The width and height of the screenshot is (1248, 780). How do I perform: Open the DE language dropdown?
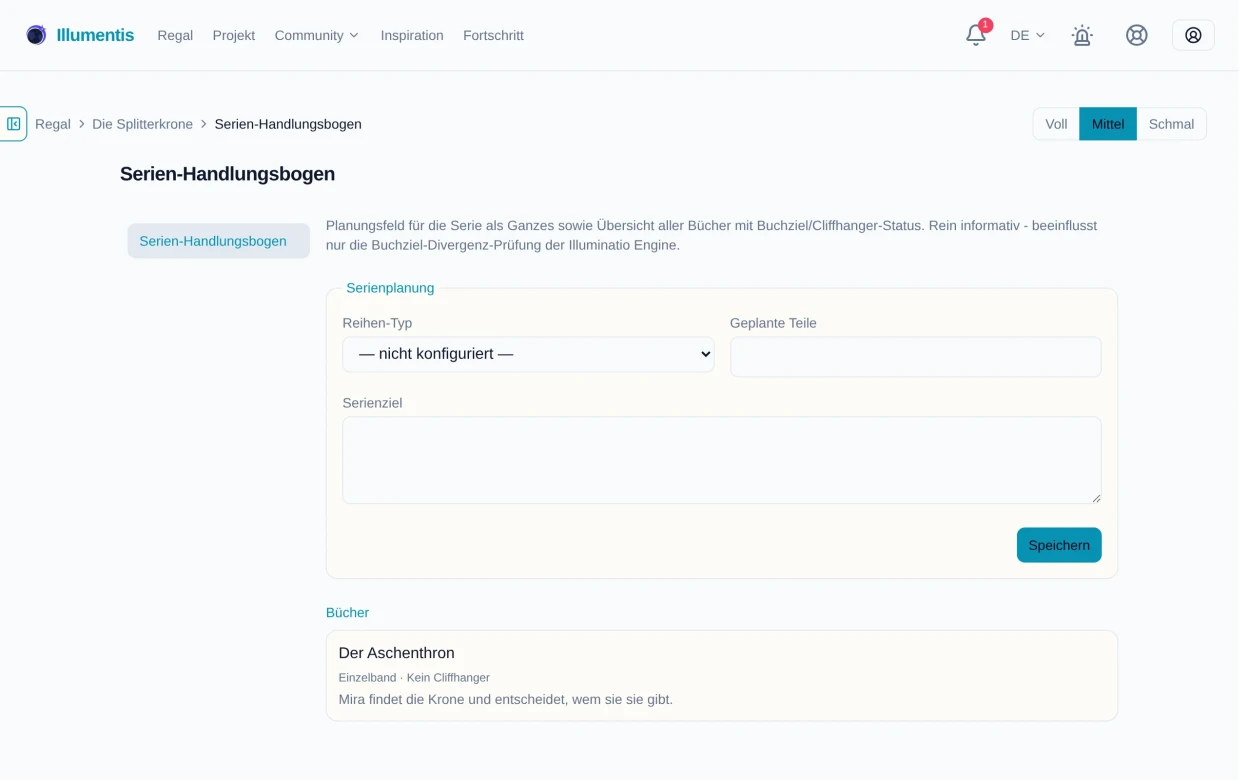(x=1028, y=35)
